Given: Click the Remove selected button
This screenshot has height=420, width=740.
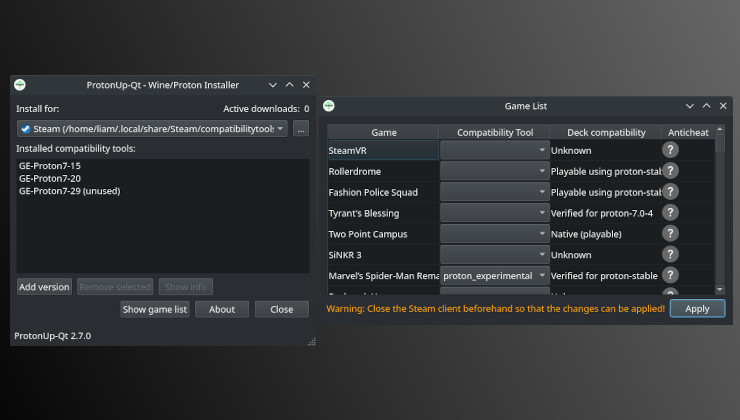Looking at the screenshot, I should pos(115,286).
